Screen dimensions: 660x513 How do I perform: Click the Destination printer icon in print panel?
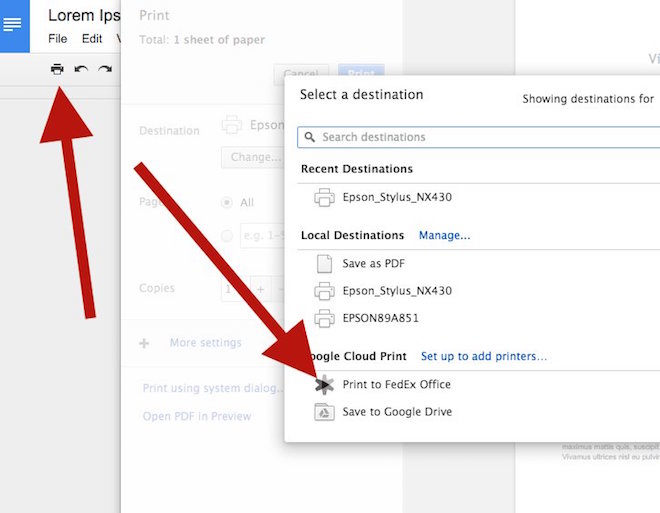coord(232,125)
